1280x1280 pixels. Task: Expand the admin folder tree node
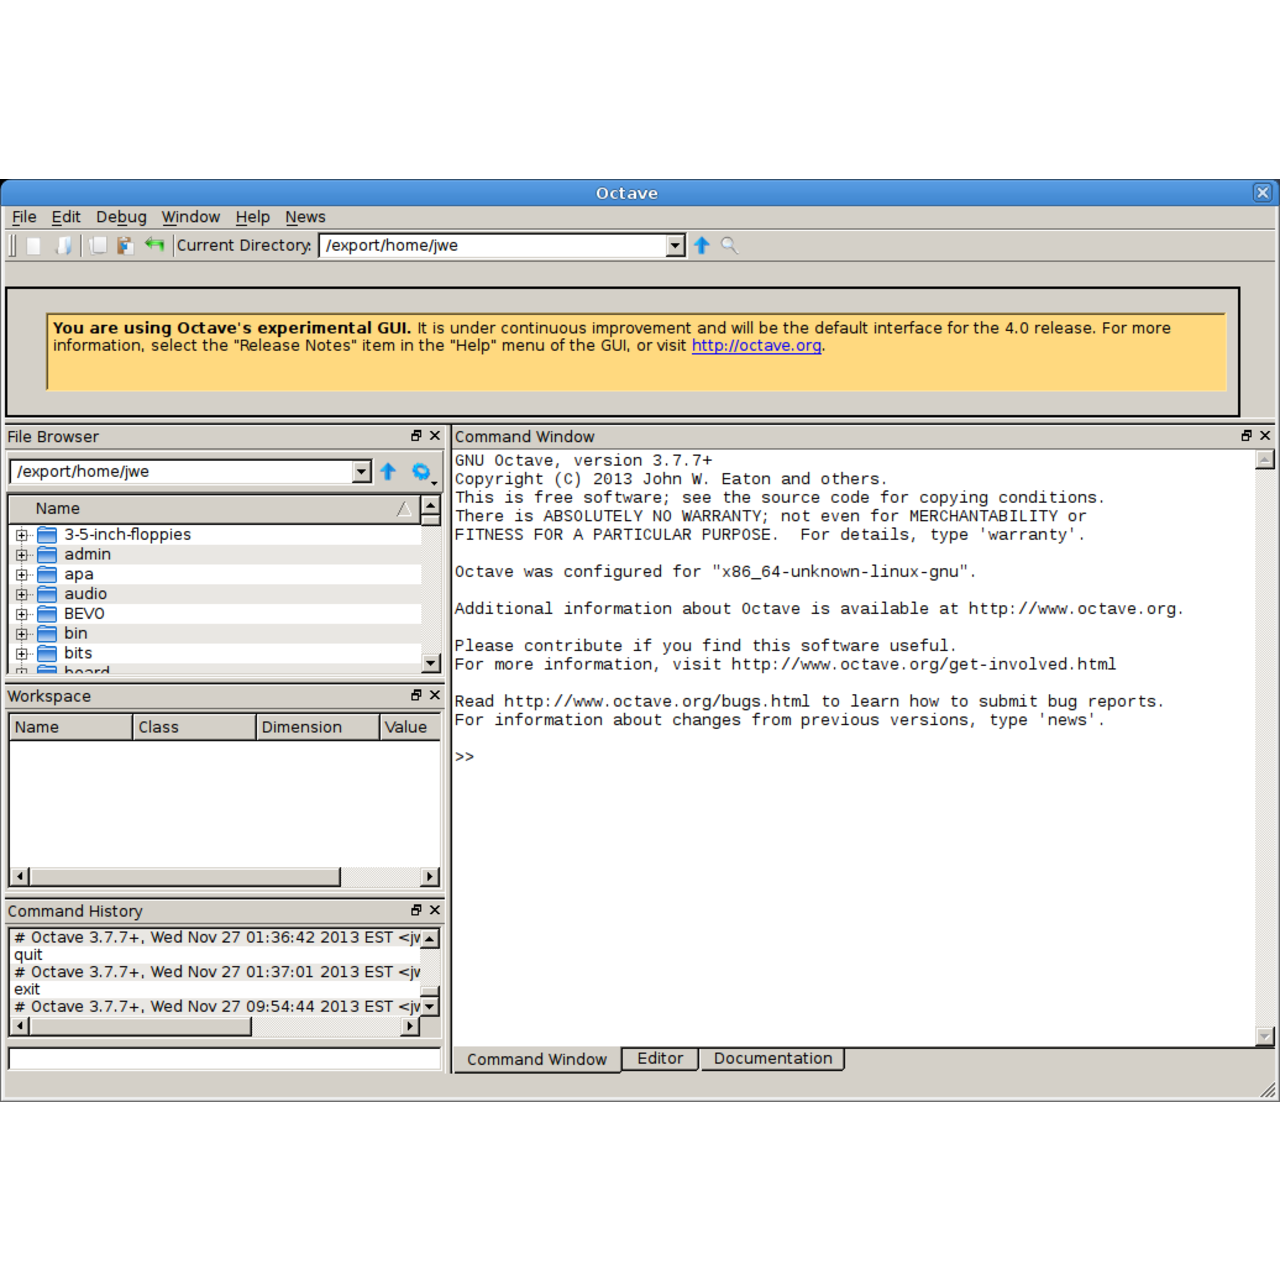coord(22,555)
